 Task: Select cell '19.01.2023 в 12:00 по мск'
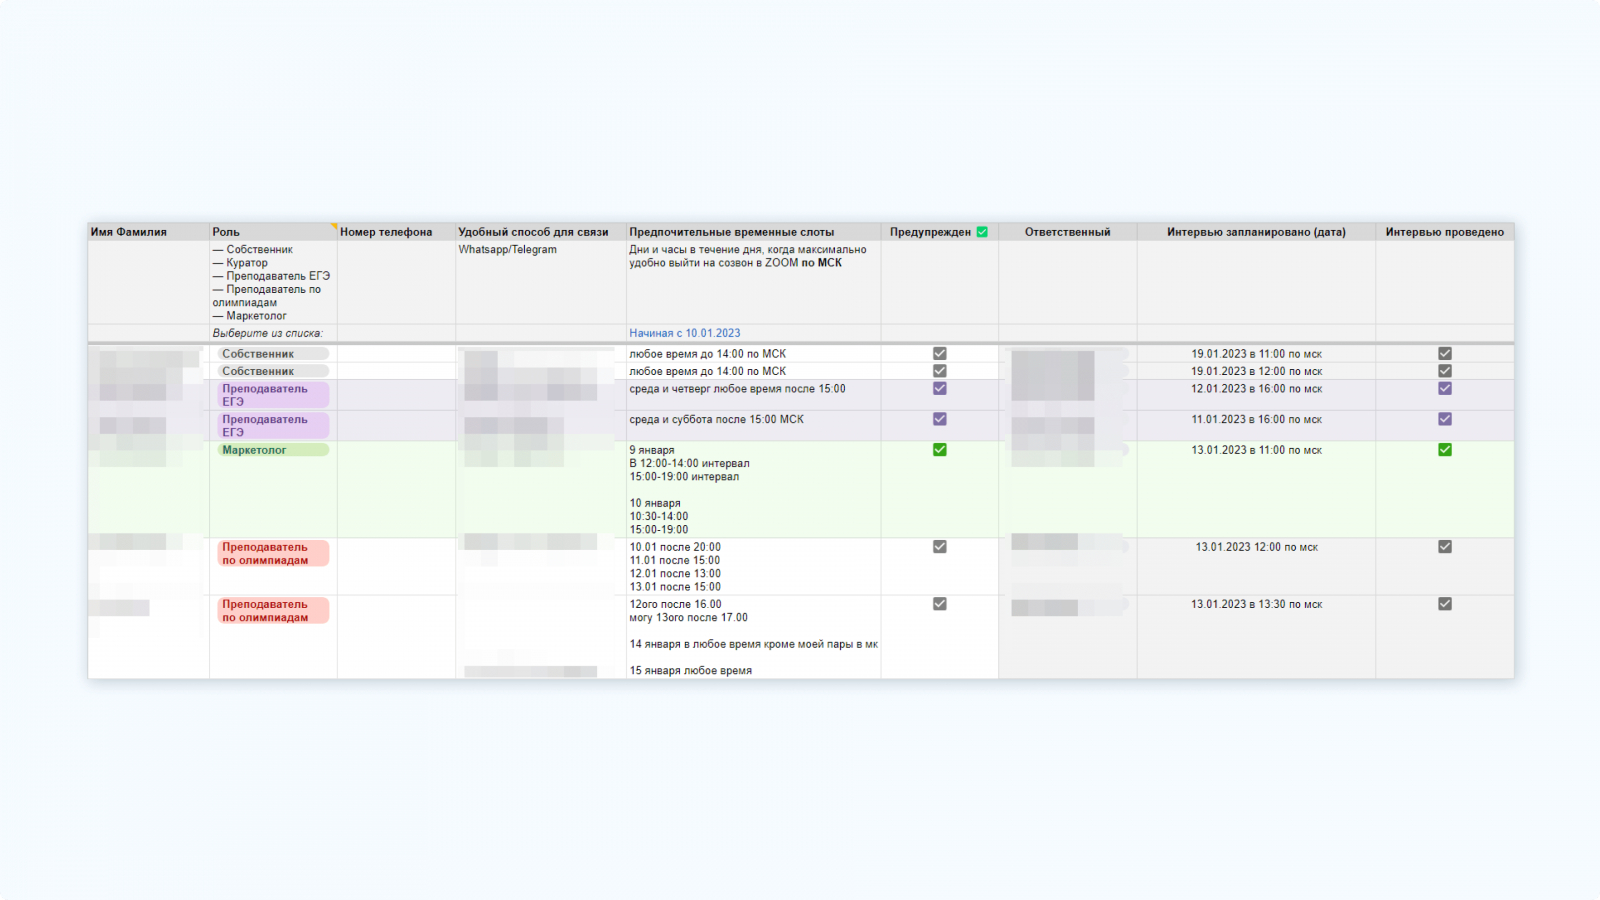tap(1256, 371)
